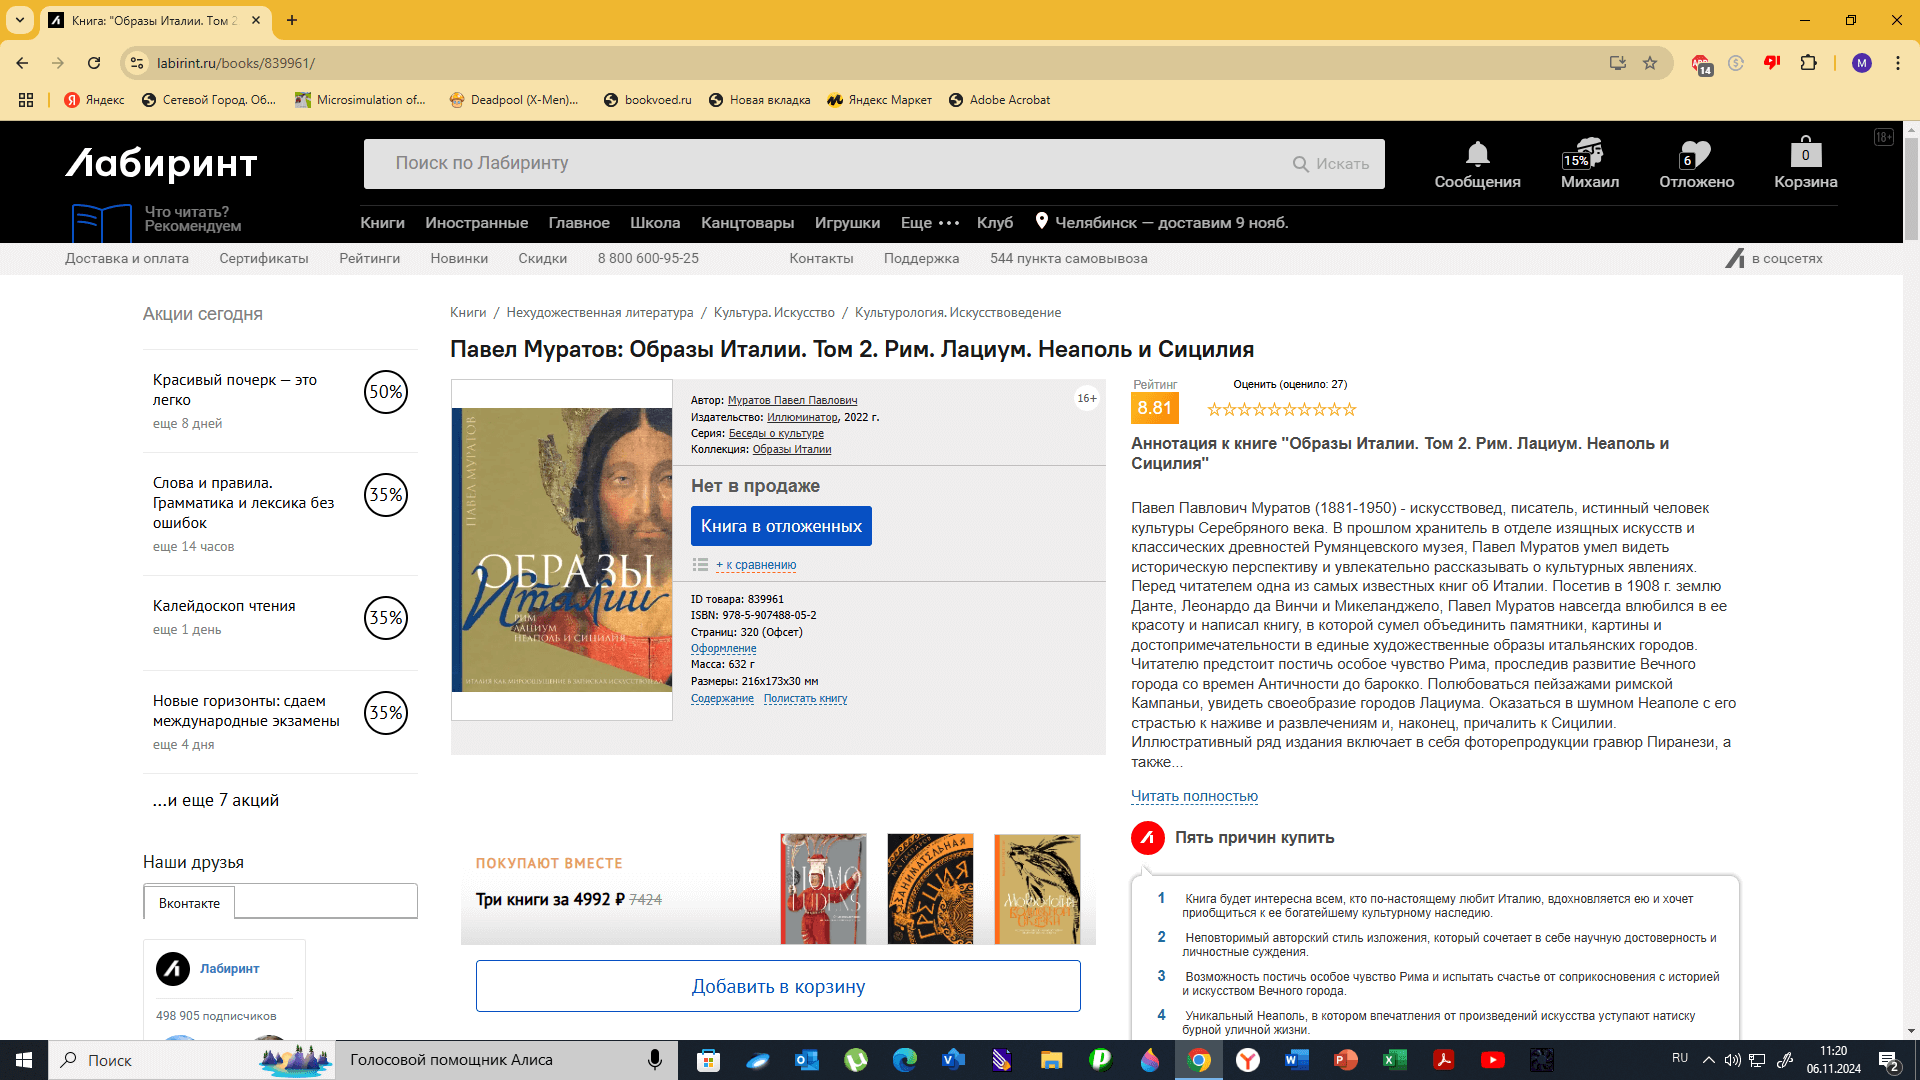Open the Культура. Искусство breadcrumb
The height and width of the screenshot is (1080, 1920).
pos(774,313)
